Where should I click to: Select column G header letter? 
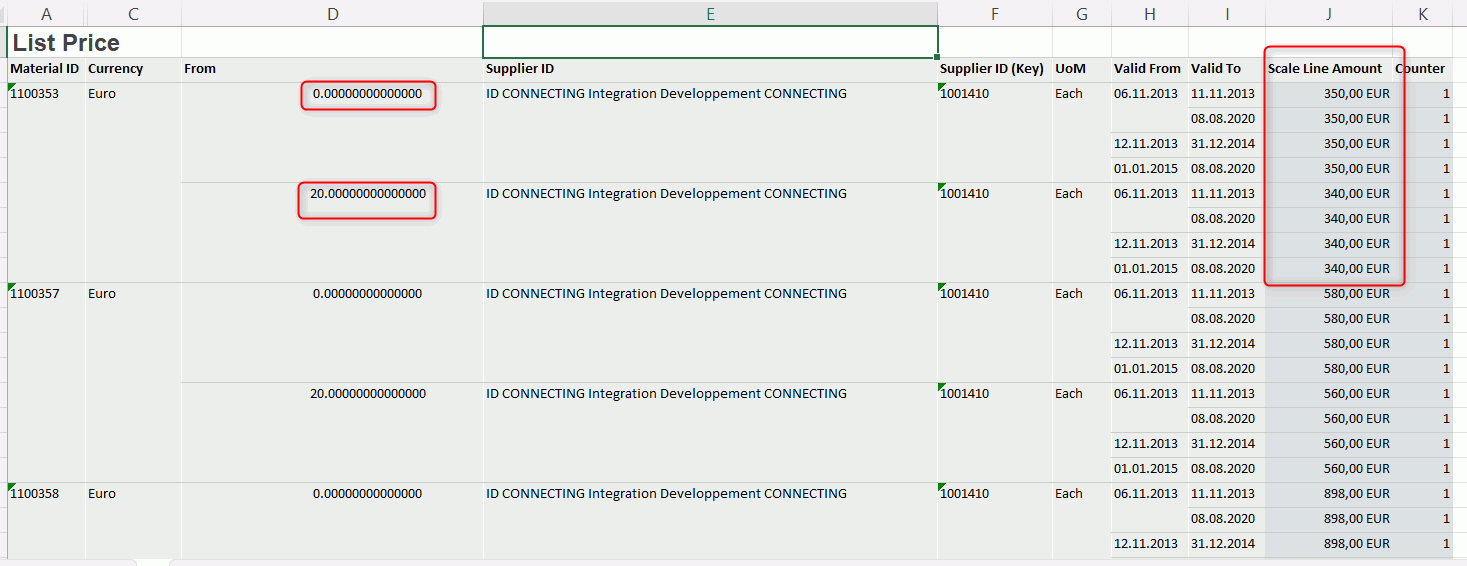coord(1081,14)
